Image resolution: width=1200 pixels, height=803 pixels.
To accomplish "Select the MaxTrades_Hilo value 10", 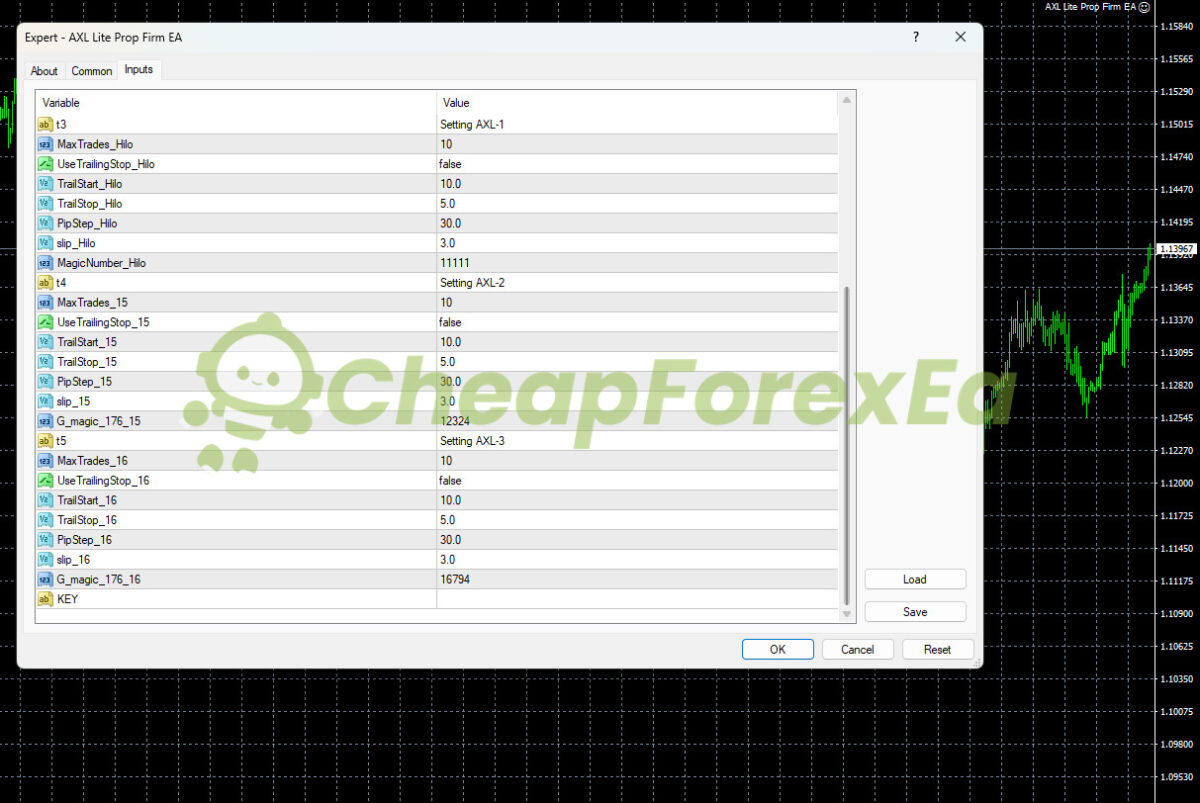I will (x=446, y=144).
